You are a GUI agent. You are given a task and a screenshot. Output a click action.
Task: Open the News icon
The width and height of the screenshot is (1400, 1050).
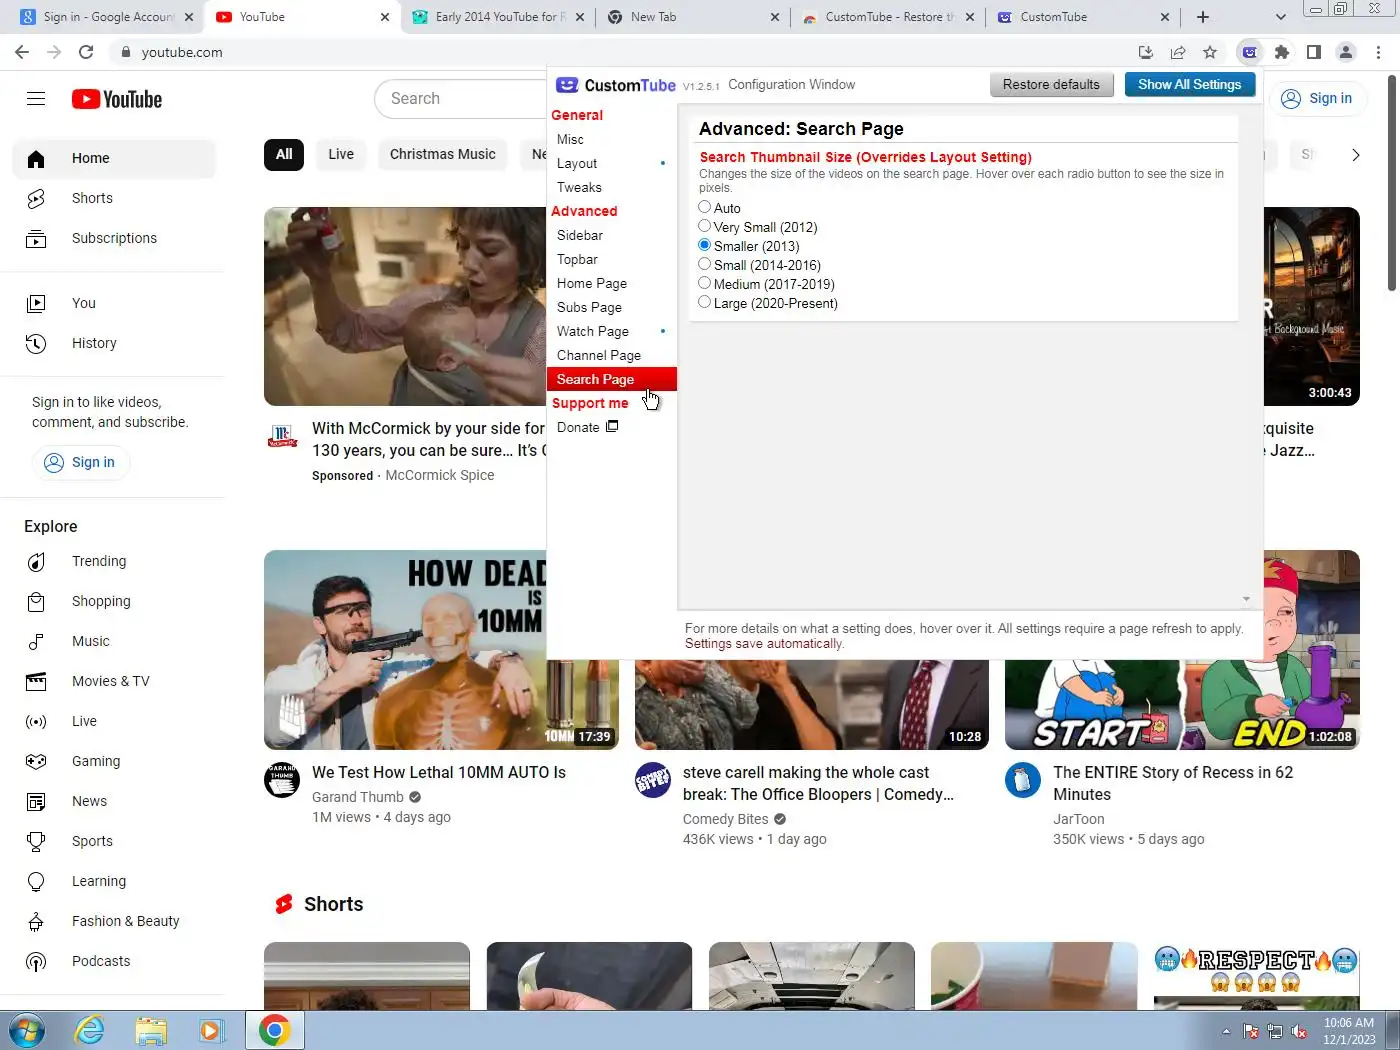36,801
